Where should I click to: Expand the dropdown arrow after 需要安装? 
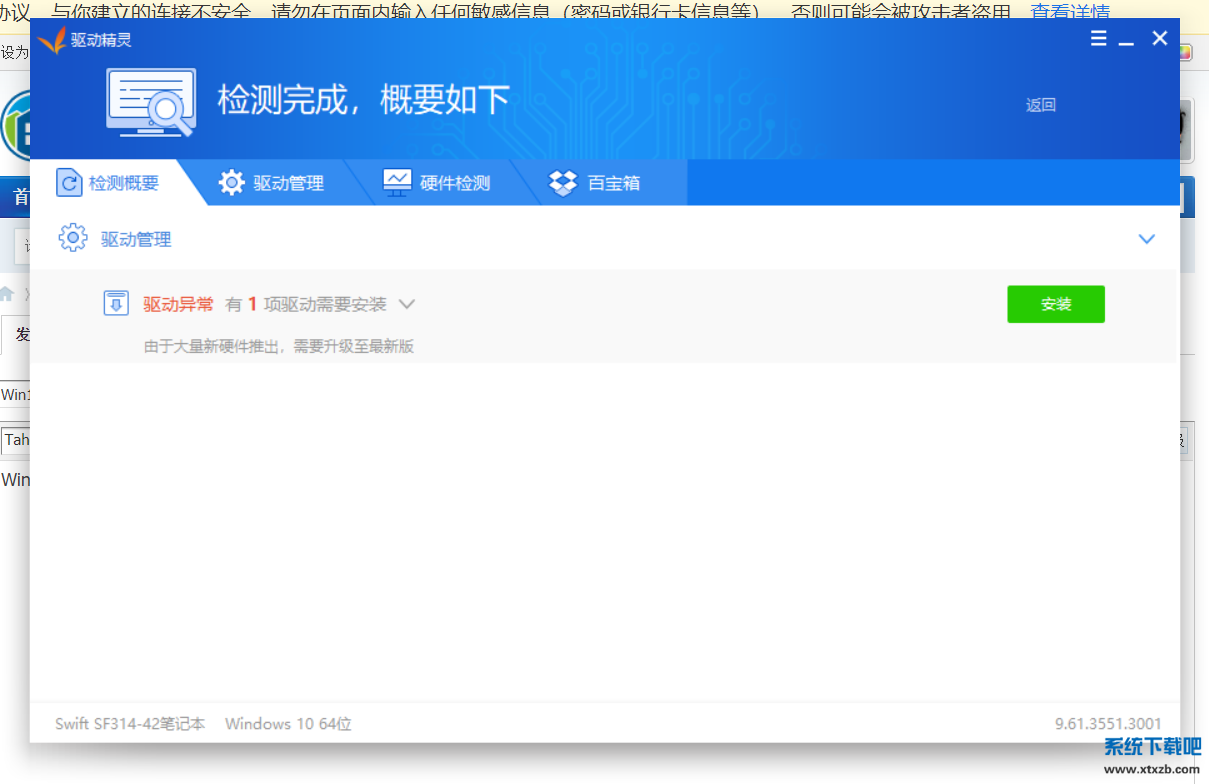coord(406,304)
